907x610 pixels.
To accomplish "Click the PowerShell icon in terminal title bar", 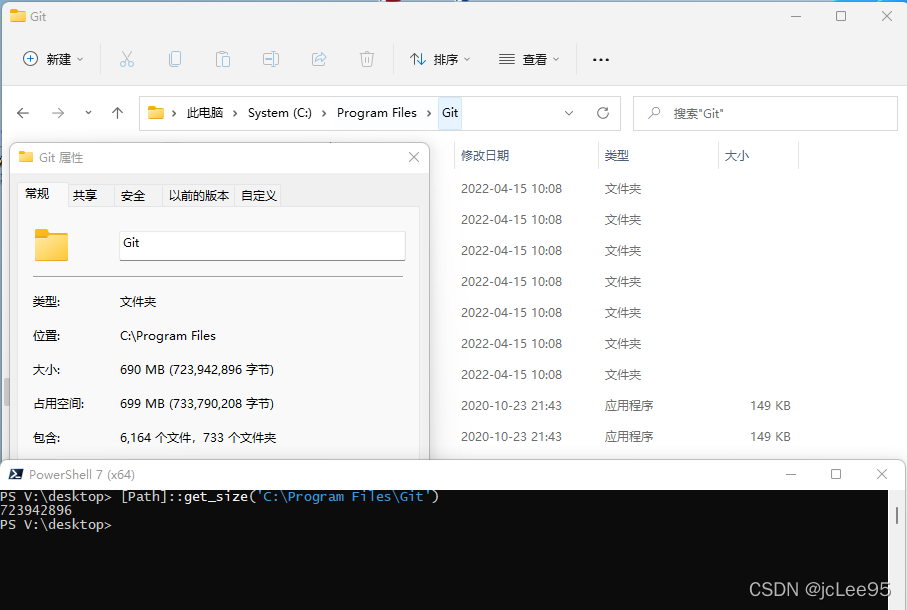I will click(16, 475).
